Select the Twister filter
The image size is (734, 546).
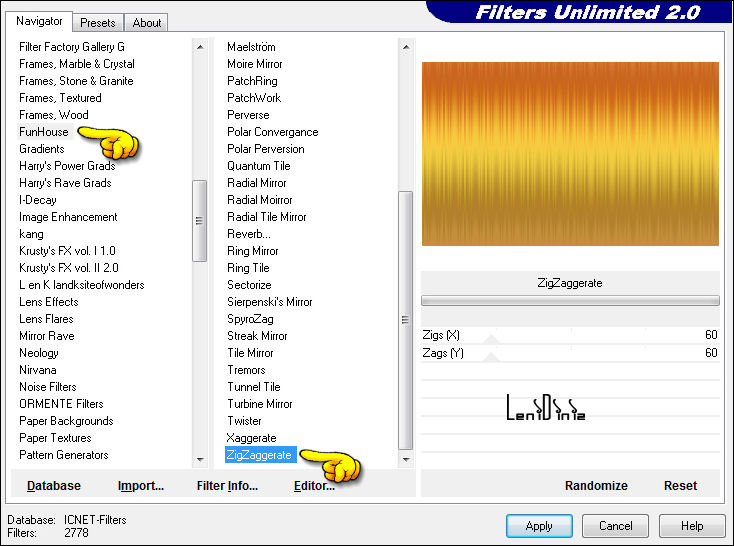pyautogui.click(x=244, y=421)
